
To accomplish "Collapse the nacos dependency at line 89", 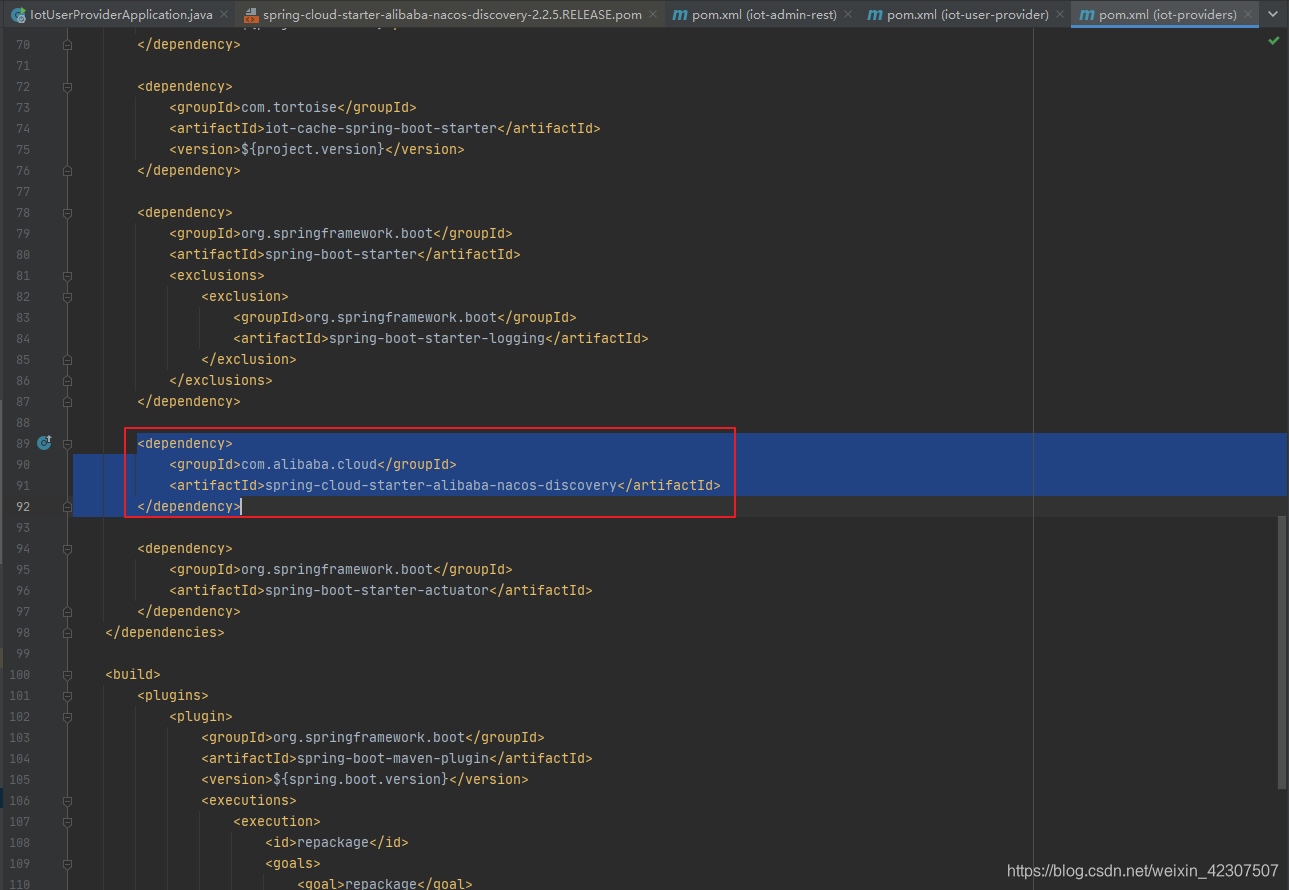I will point(67,443).
